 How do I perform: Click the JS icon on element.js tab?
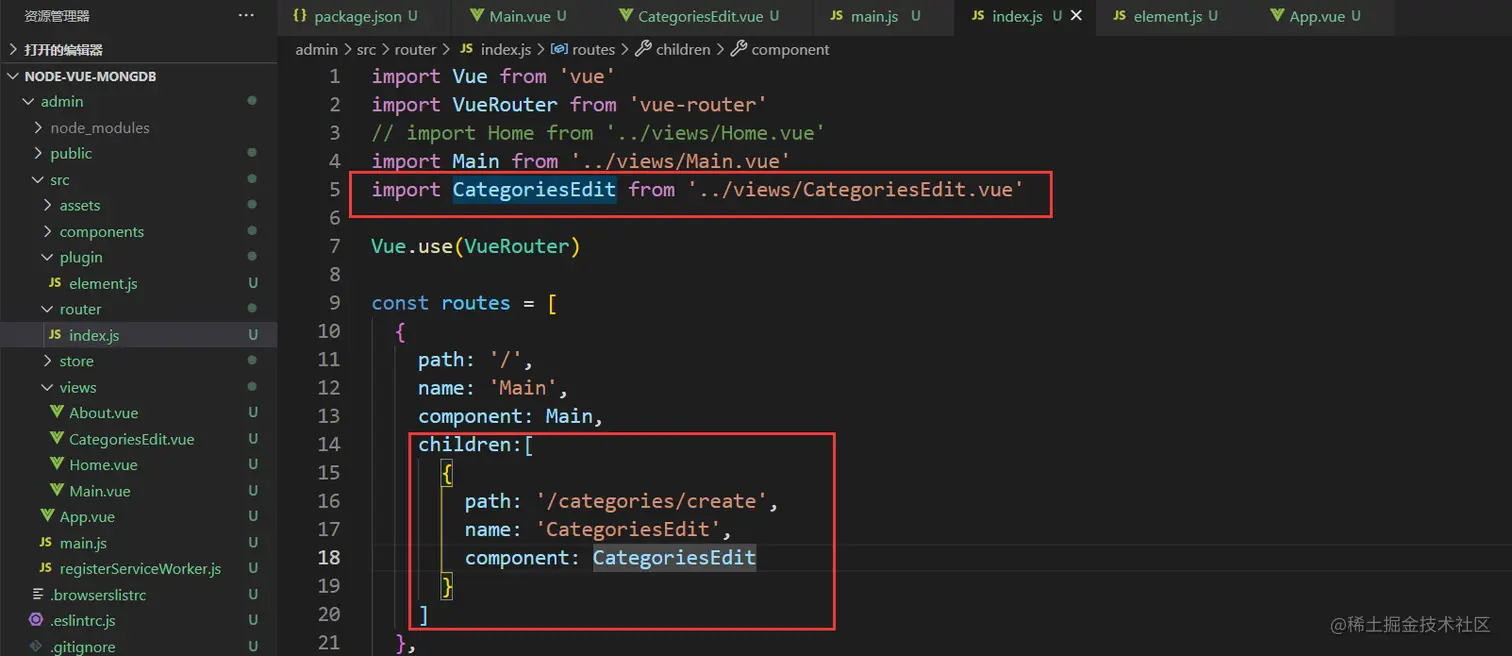(1119, 16)
